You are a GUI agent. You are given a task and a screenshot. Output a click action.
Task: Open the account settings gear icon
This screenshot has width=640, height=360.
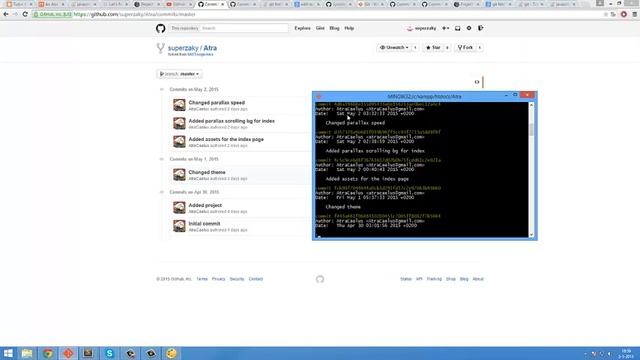pyautogui.click(x=469, y=28)
